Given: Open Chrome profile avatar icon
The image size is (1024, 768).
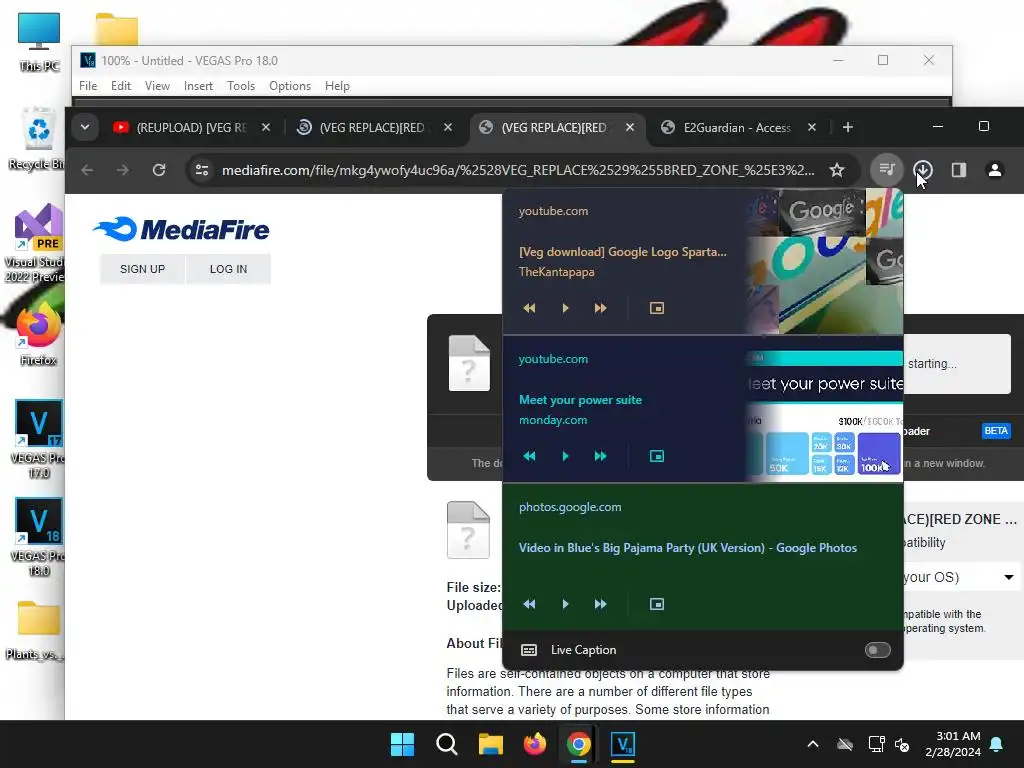Looking at the screenshot, I should tap(995, 170).
